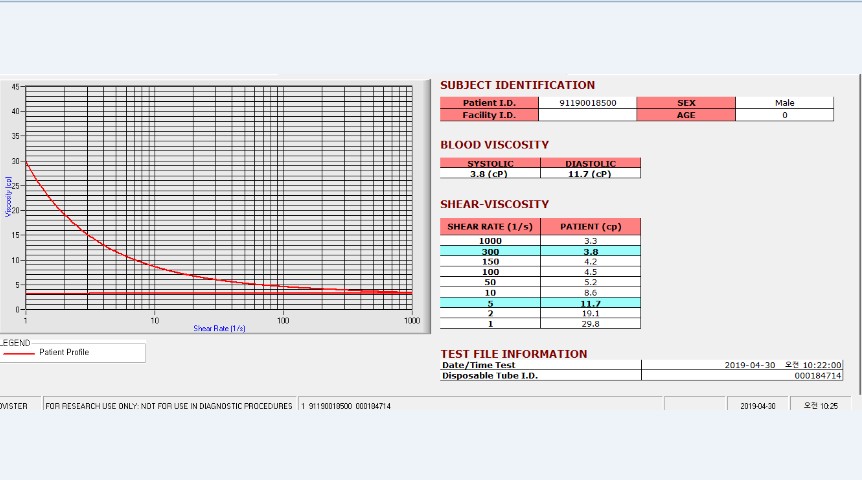Select shear rate row 50
The width and height of the screenshot is (862, 480).
click(490, 282)
